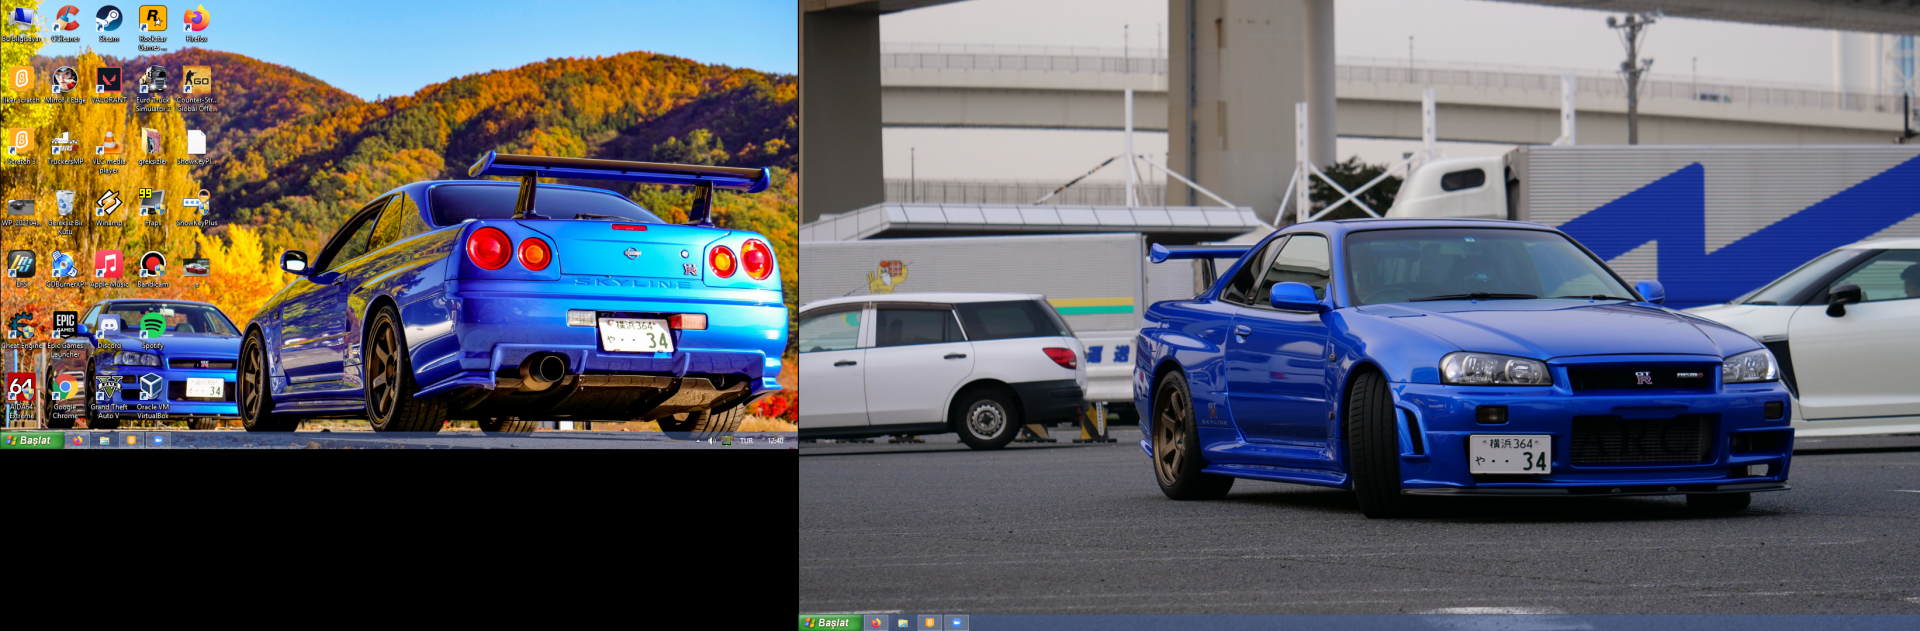1920x631 pixels.
Task: Launch Firefox from the desktop shortcut
Action: click(196, 24)
